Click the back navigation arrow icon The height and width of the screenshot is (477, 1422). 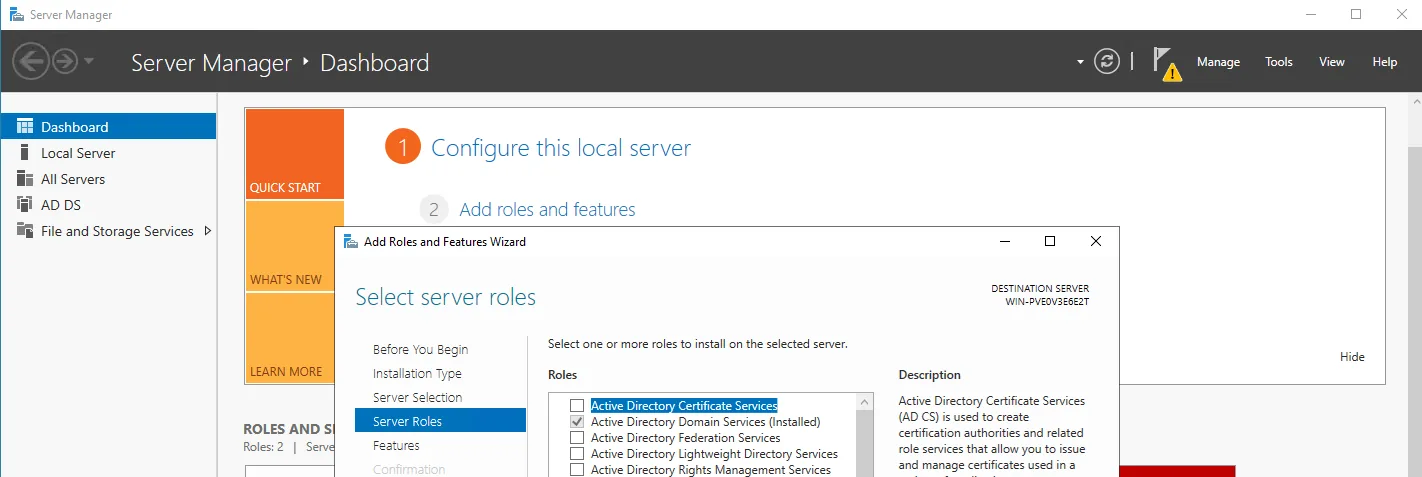31,62
